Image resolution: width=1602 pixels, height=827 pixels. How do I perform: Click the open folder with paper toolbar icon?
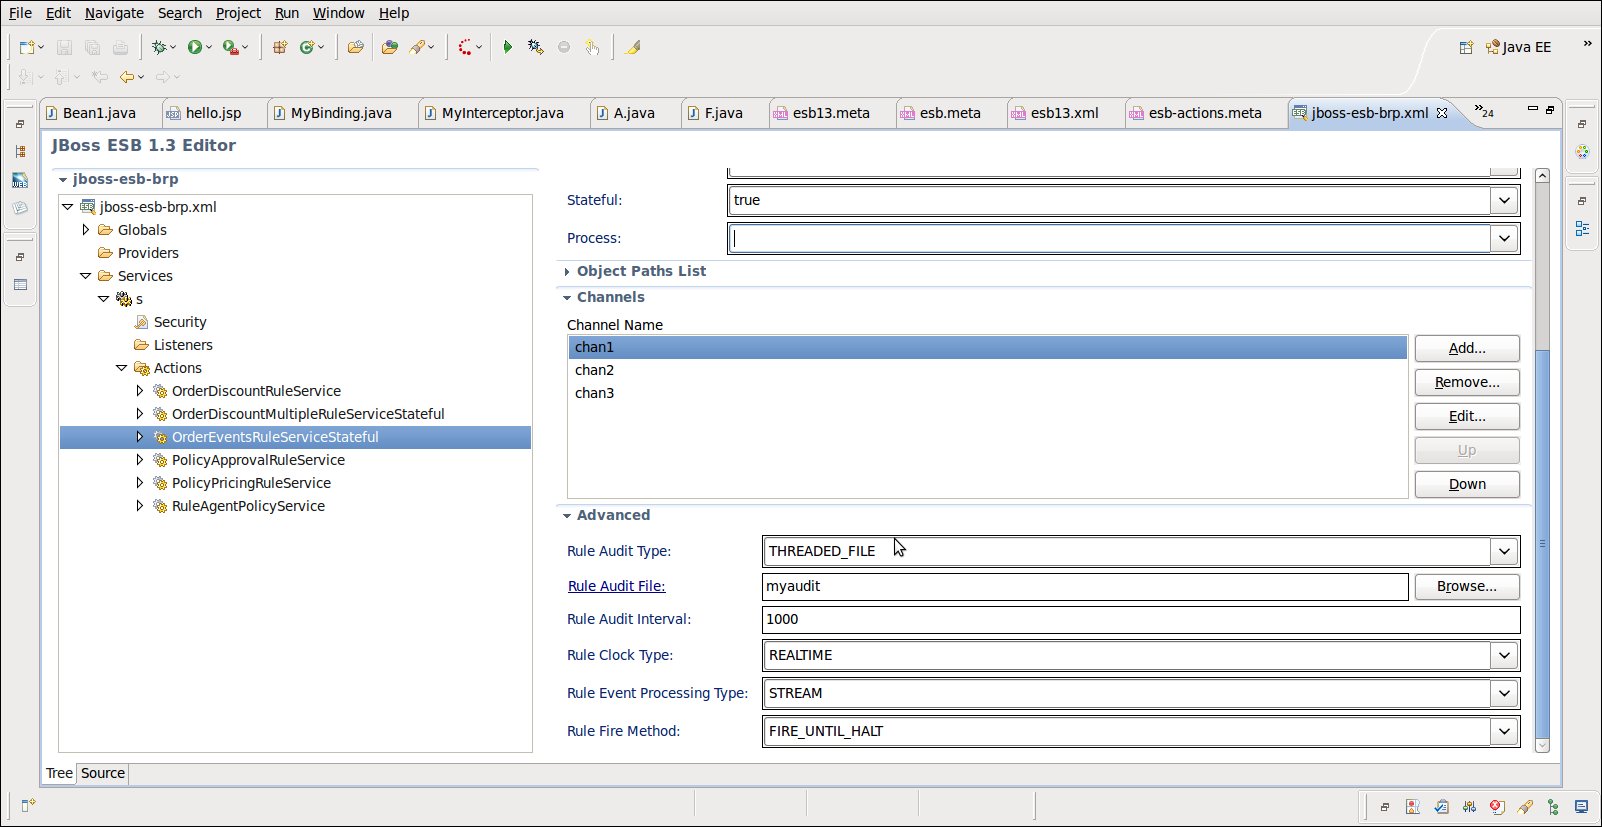point(355,47)
